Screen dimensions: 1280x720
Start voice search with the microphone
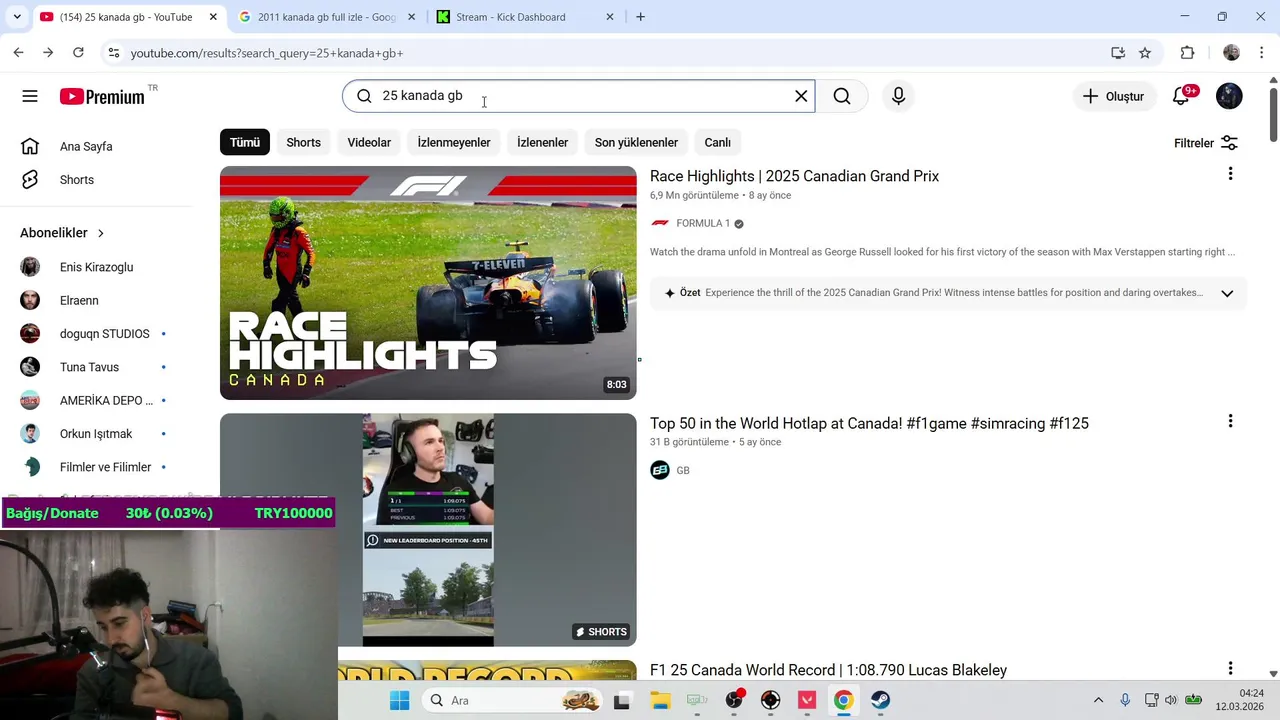click(x=898, y=96)
